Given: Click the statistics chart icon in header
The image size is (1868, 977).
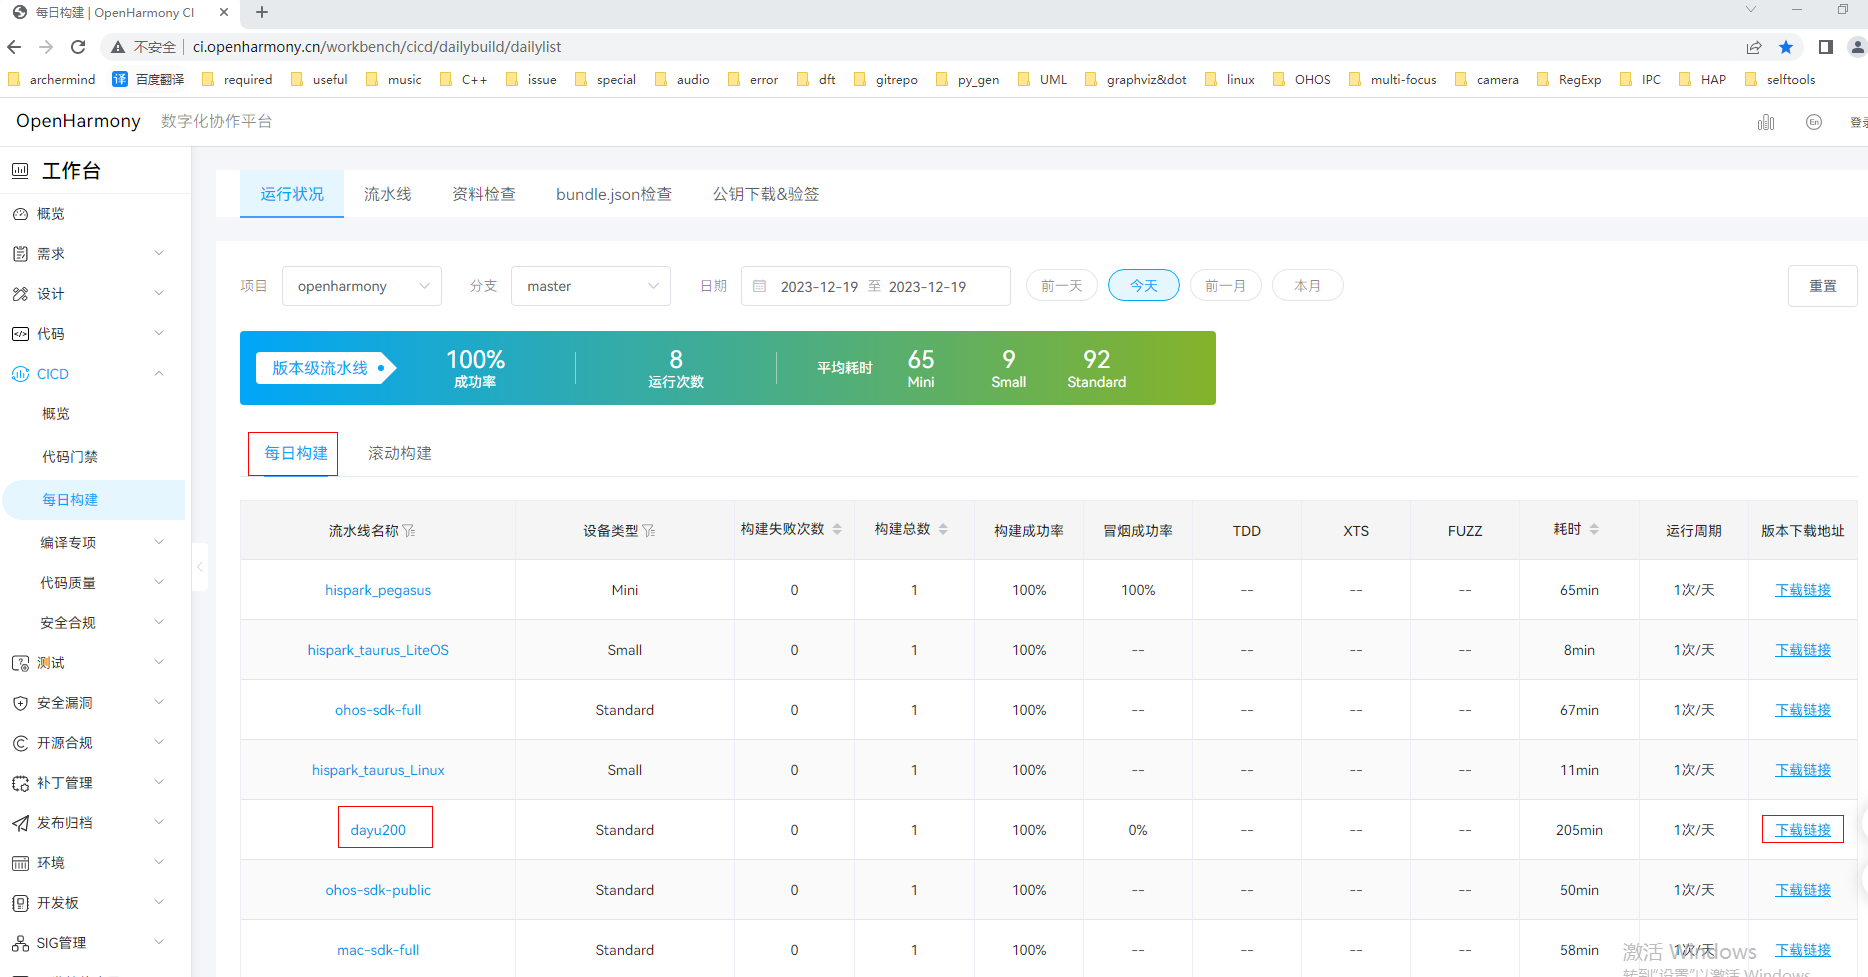Looking at the screenshot, I should click(x=1766, y=122).
